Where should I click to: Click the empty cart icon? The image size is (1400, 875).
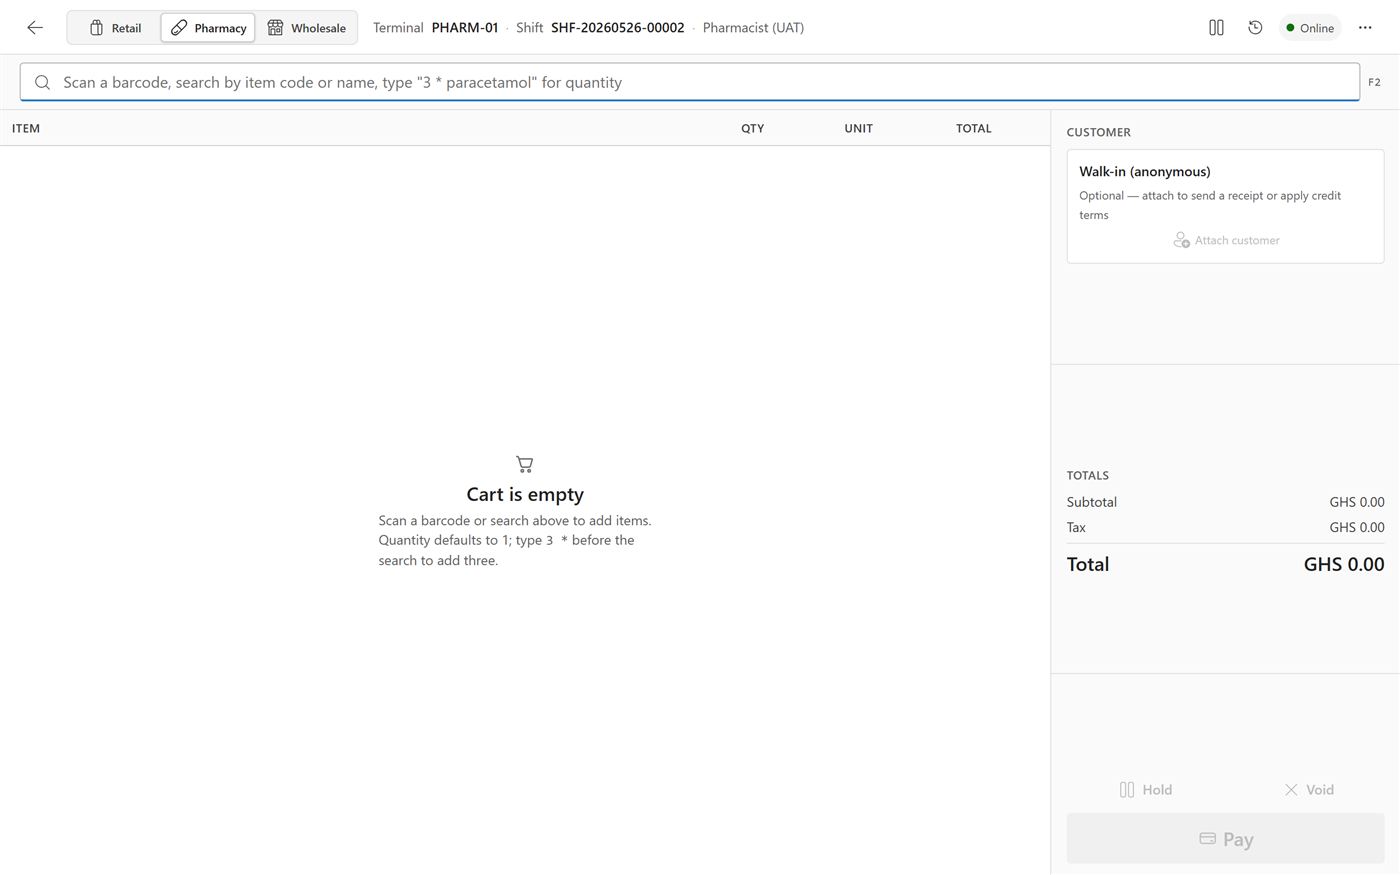coord(525,464)
